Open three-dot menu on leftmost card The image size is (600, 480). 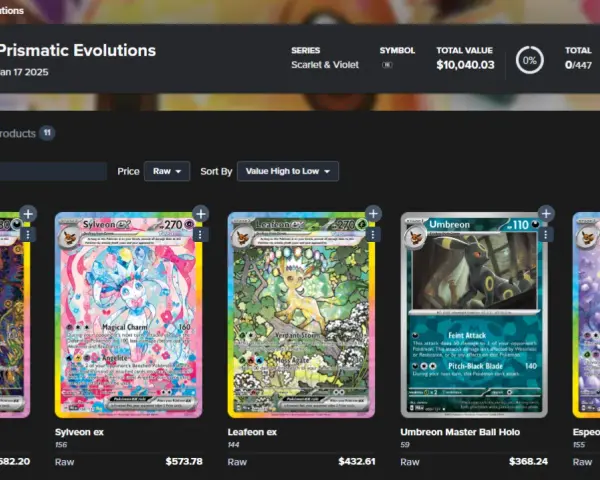[28, 235]
